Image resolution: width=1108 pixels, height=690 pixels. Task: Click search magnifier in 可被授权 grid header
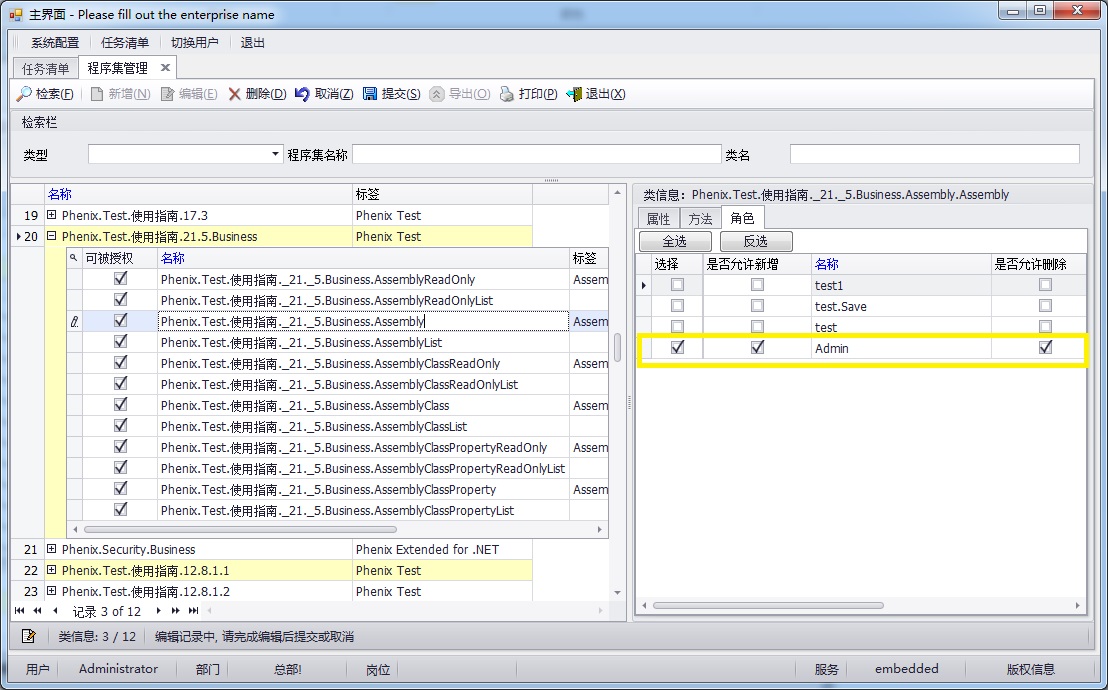73,258
